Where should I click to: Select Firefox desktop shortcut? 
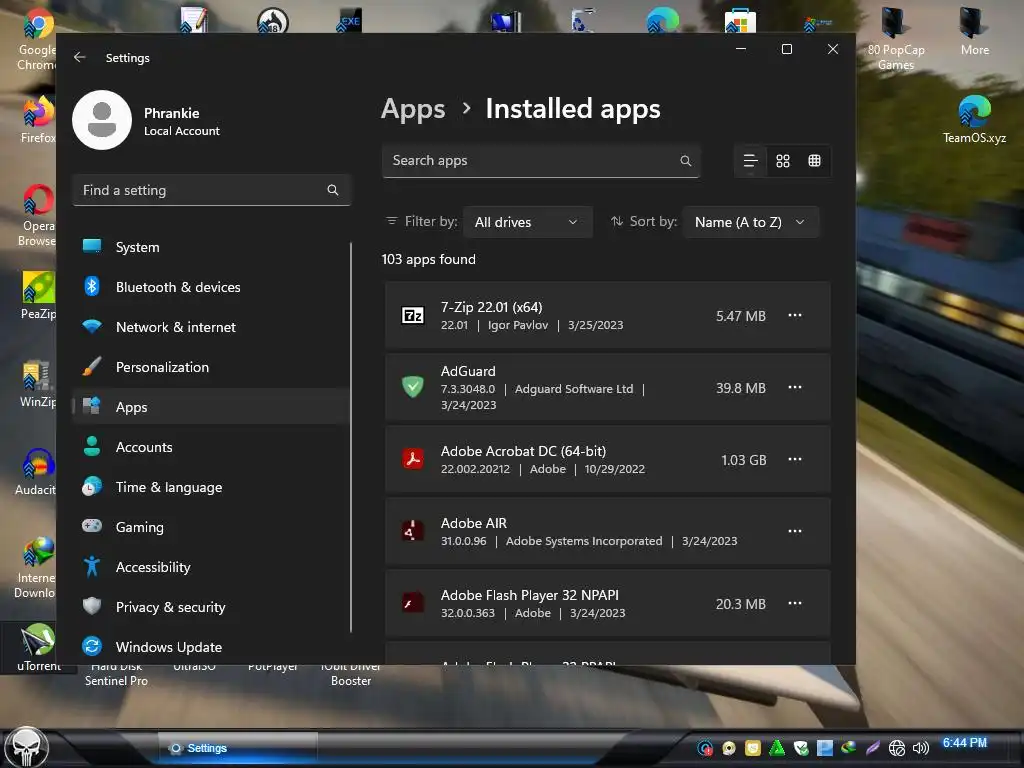[37, 120]
